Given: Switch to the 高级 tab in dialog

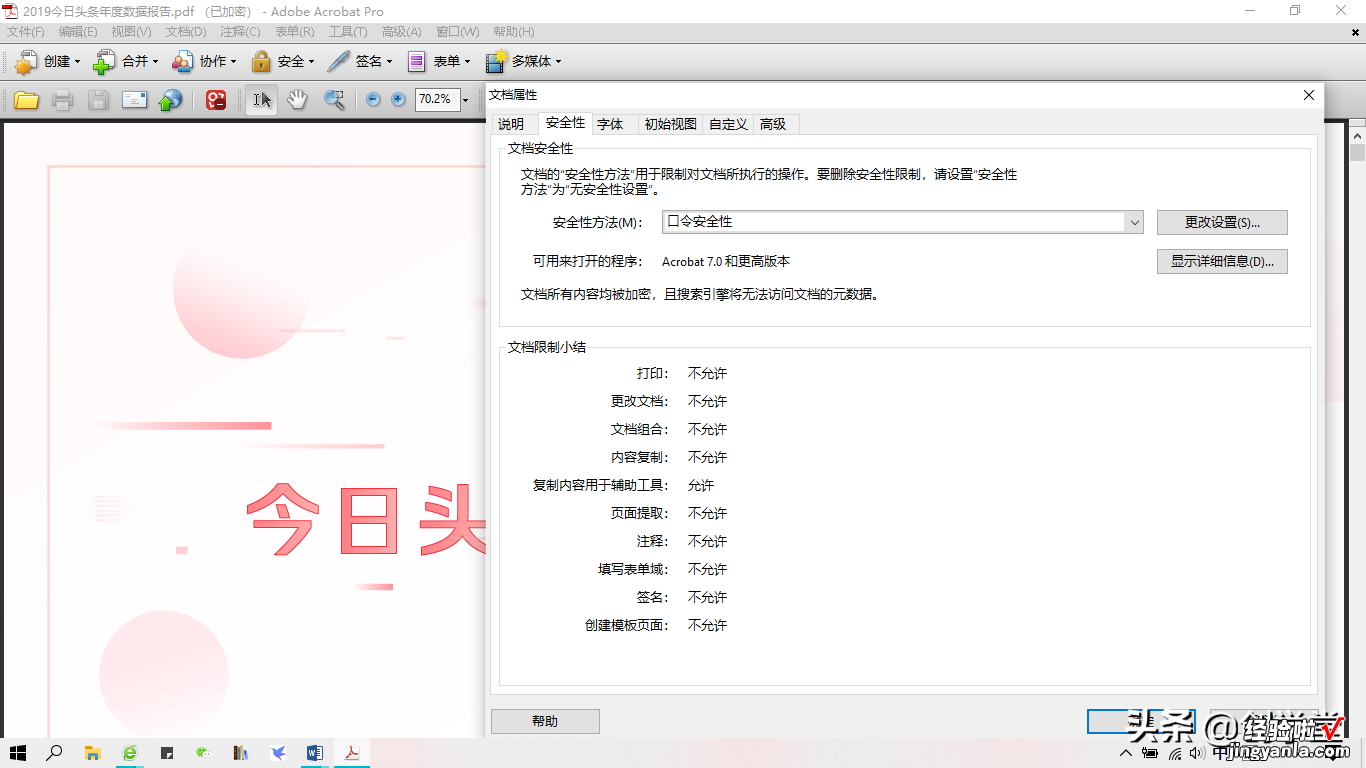Looking at the screenshot, I should tap(773, 124).
